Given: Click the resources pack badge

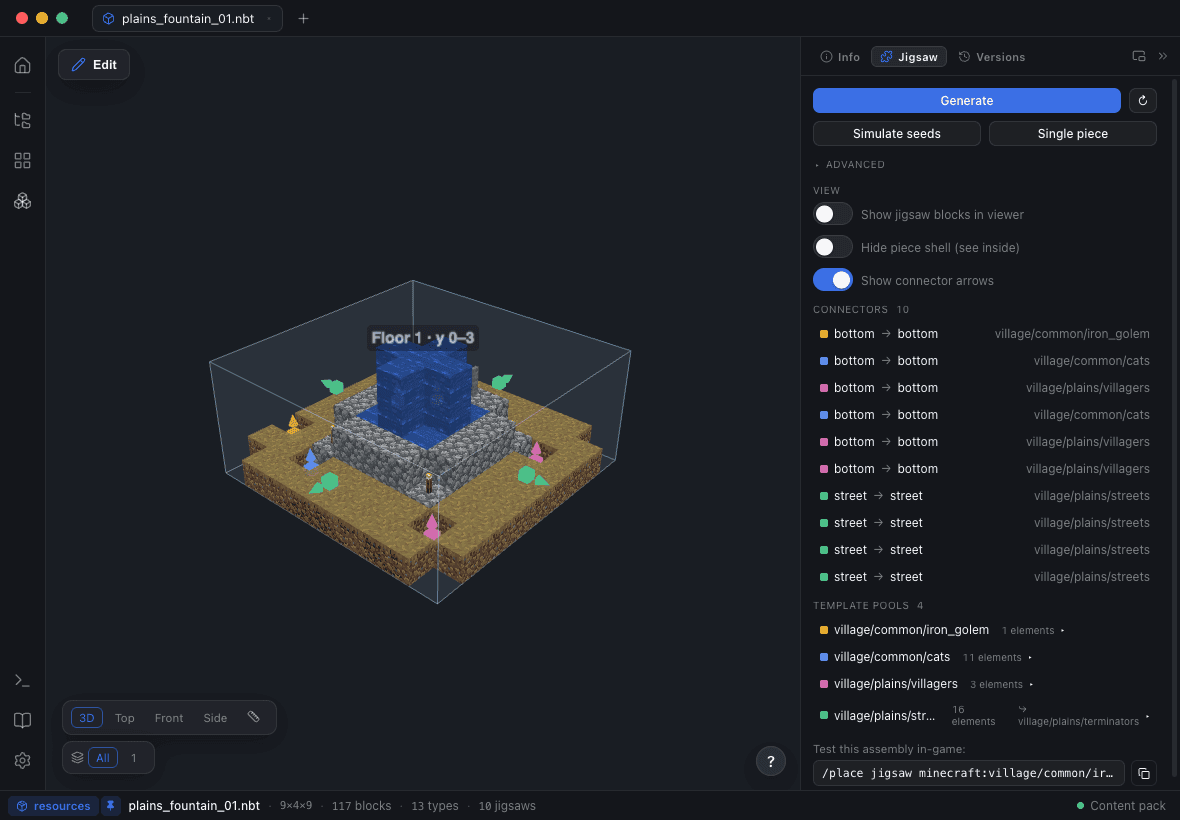Looking at the screenshot, I should pos(53,806).
